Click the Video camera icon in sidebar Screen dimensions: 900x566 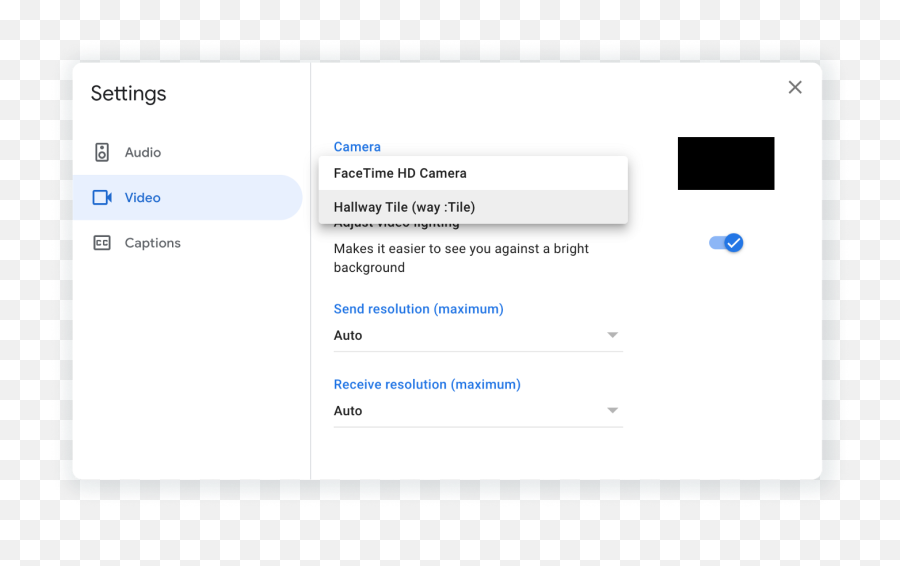[102, 198]
